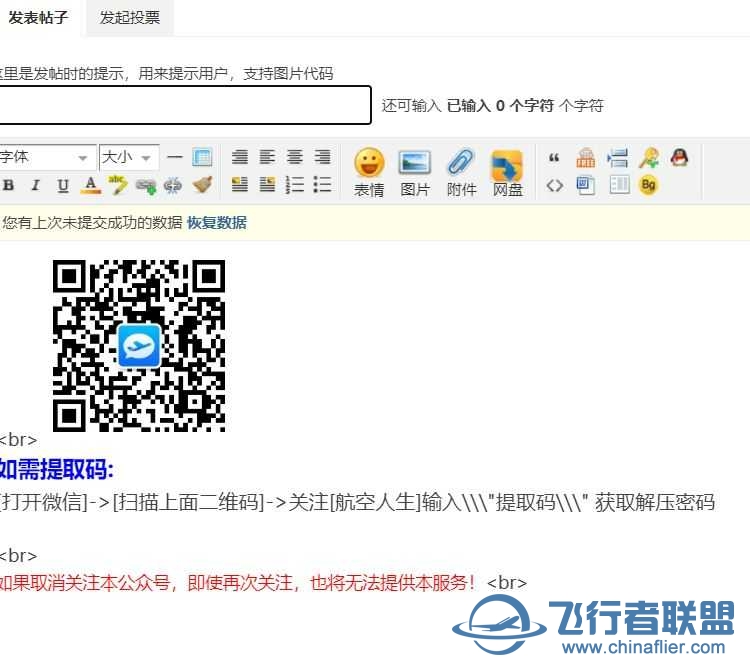Switch to the 发表帖子 tab
Screen dimensions: 750x672
(x=38, y=18)
